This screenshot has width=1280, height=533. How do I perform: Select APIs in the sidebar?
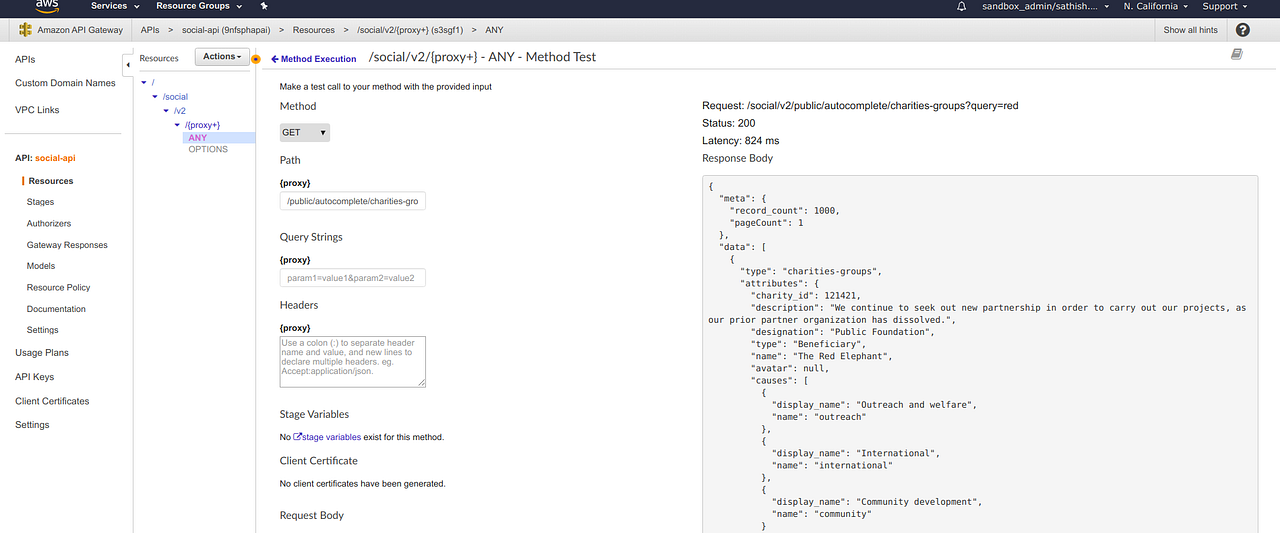click(25, 59)
